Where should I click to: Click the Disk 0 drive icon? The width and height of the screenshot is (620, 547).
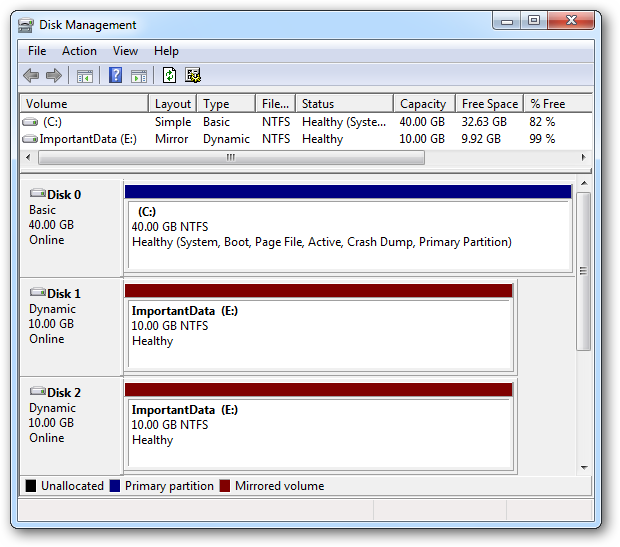click(x=38, y=193)
